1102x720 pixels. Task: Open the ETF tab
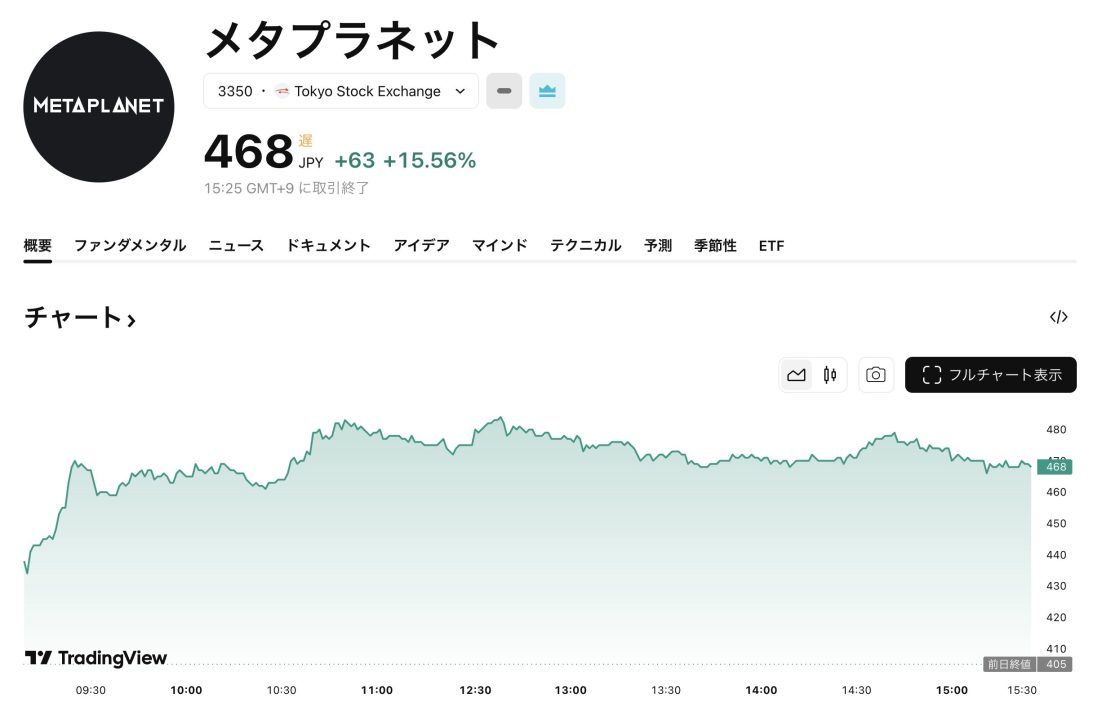(771, 245)
